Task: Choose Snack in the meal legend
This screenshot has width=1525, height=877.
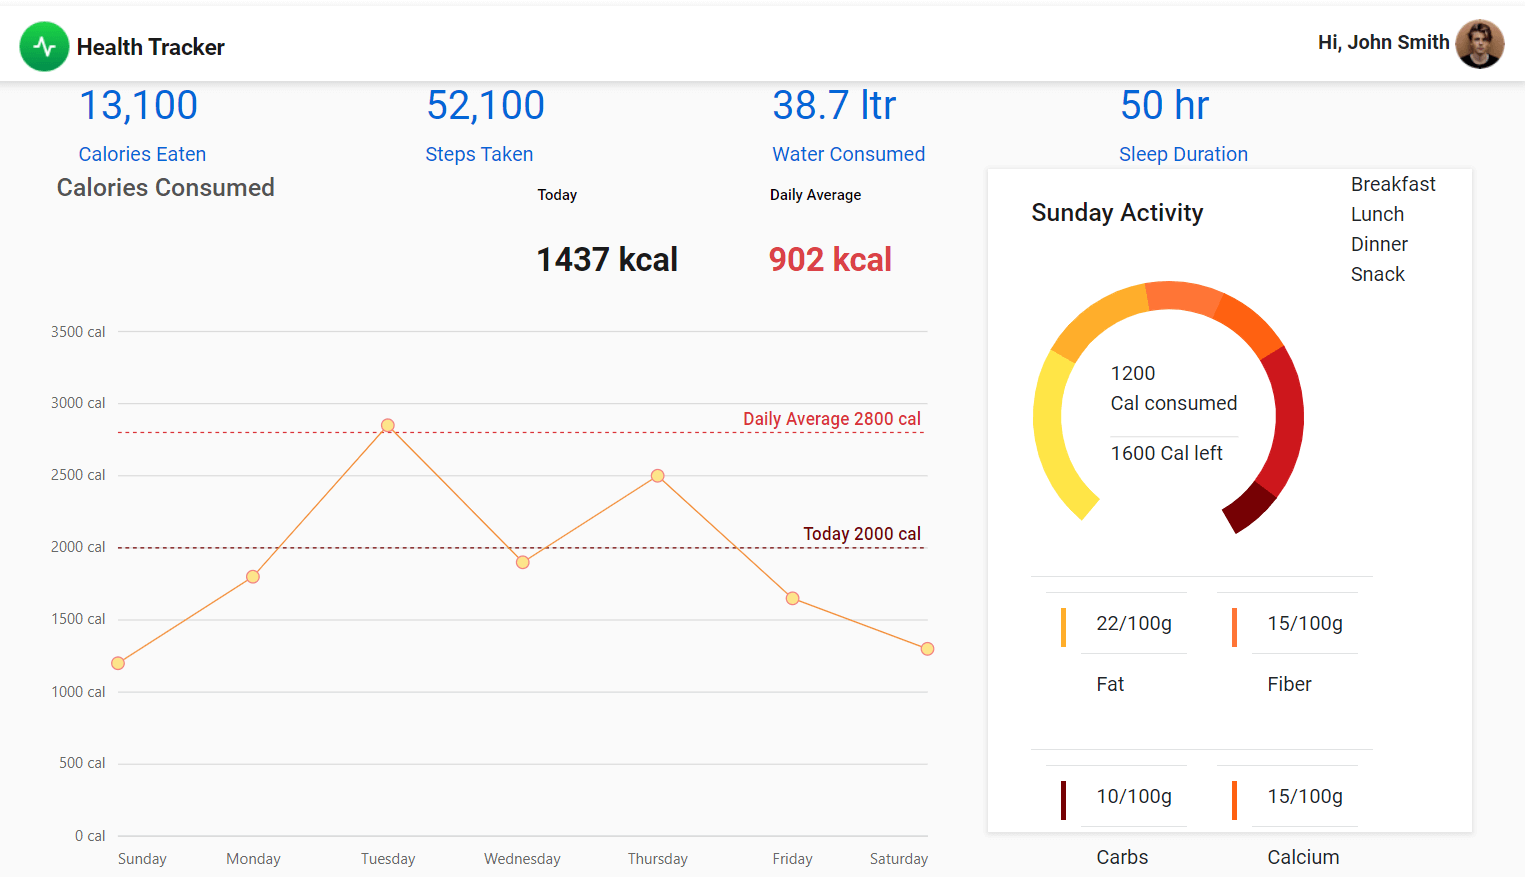Action: [1377, 274]
